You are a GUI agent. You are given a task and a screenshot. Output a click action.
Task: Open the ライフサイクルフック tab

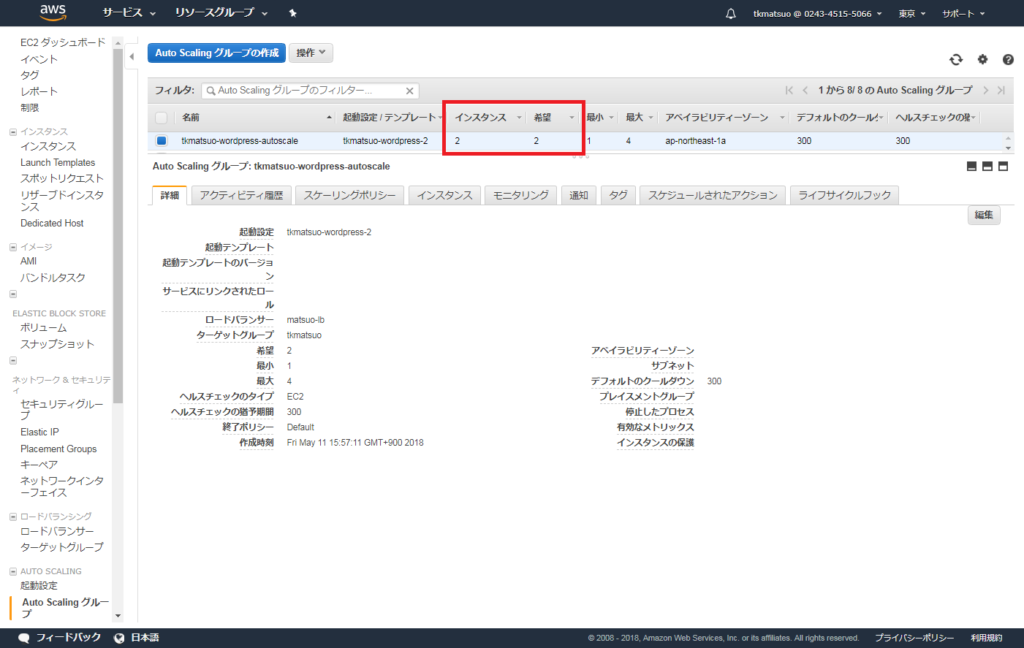pos(844,195)
